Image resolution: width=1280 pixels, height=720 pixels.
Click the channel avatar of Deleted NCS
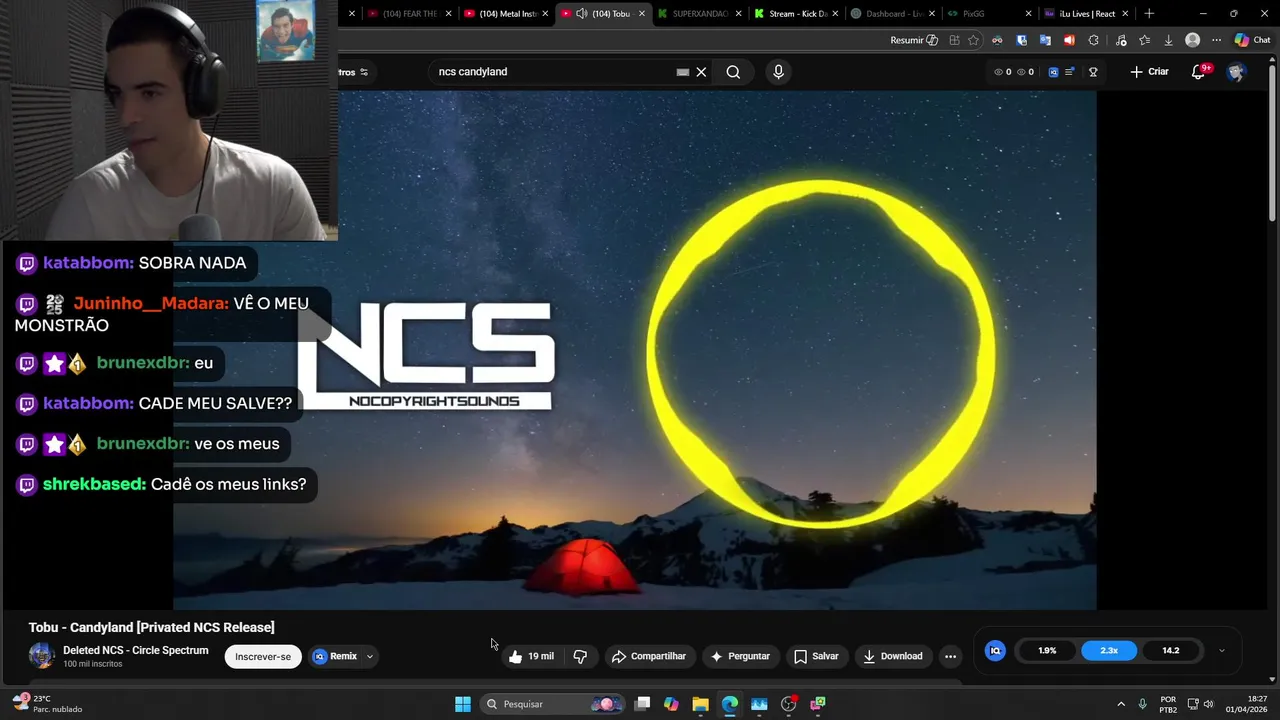[41, 656]
